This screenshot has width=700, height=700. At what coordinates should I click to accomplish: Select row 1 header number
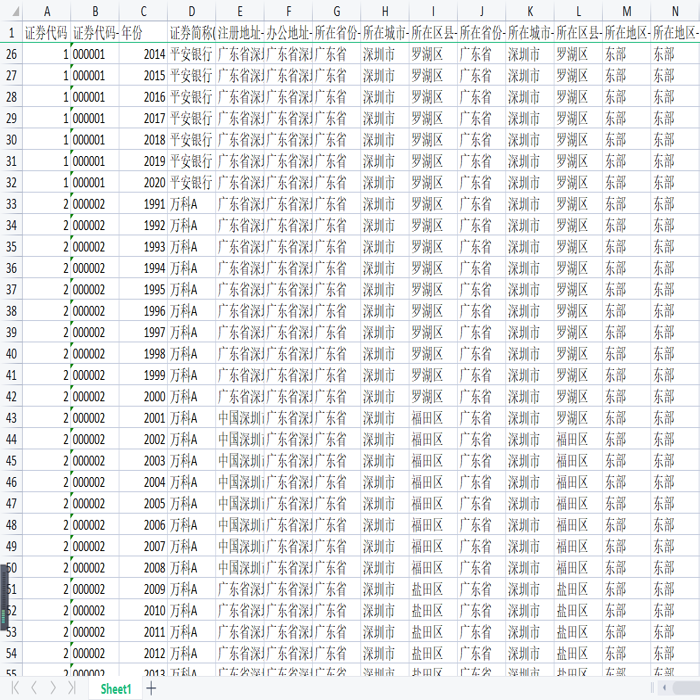click(x=11, y=33)
